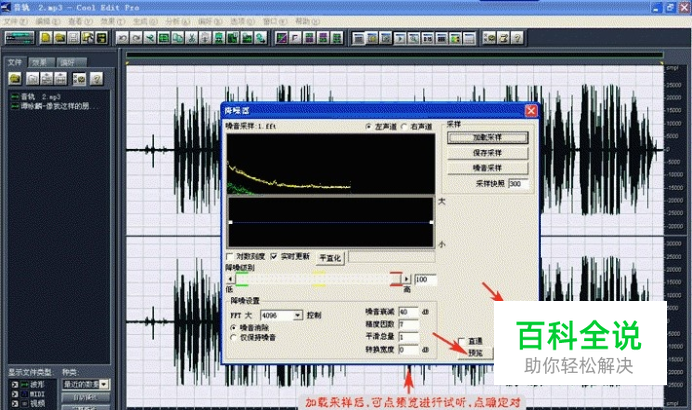
Task: Open the 编辑 Edit menu
Action: pyautogui.click(x=48, y=21)
